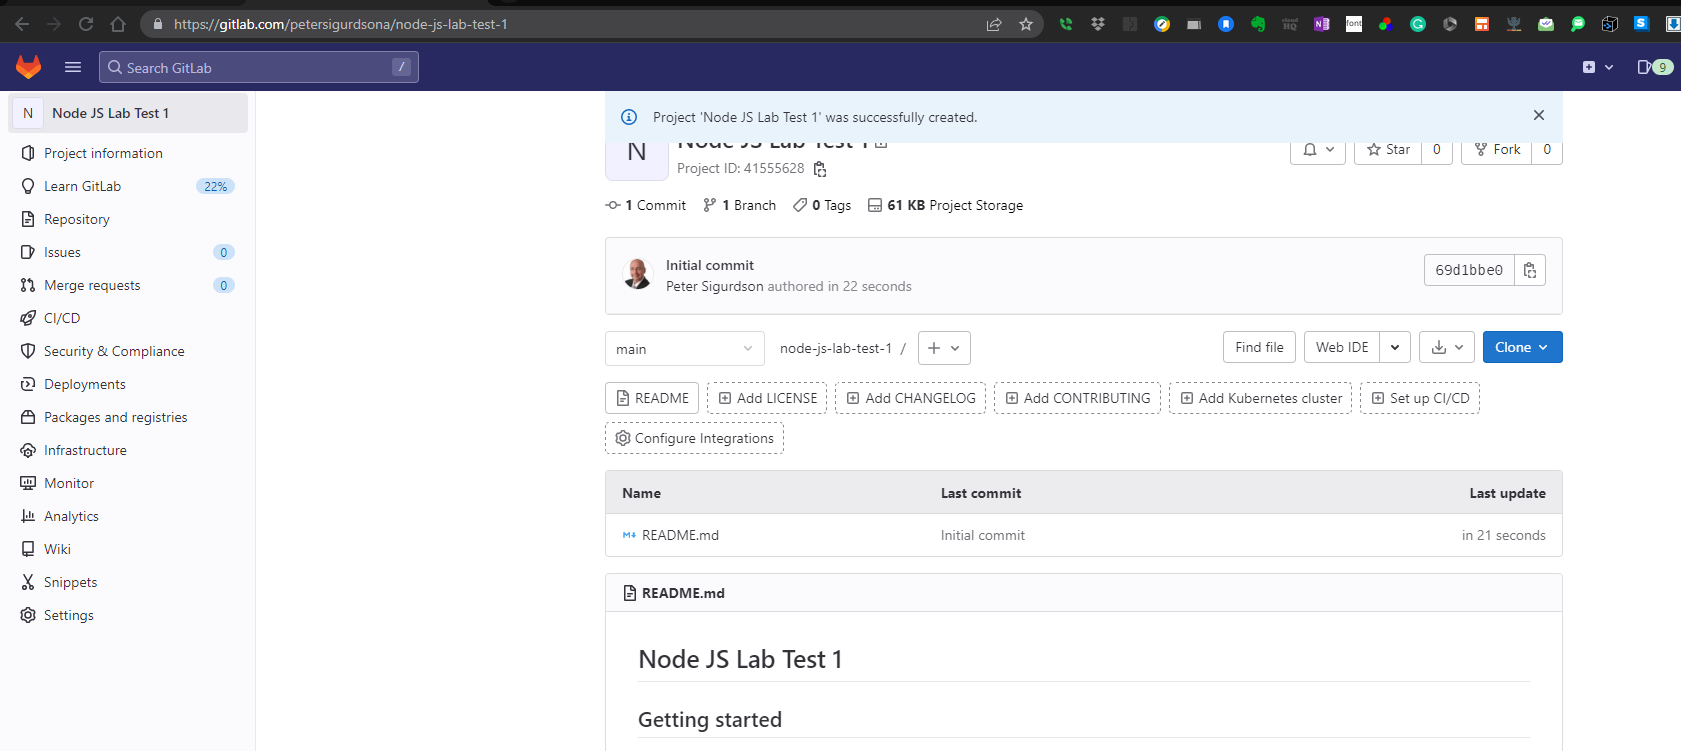Fork this project
Image resolution: width=1681 pixels, height=751 pixels.
(x=1497, y=150)
